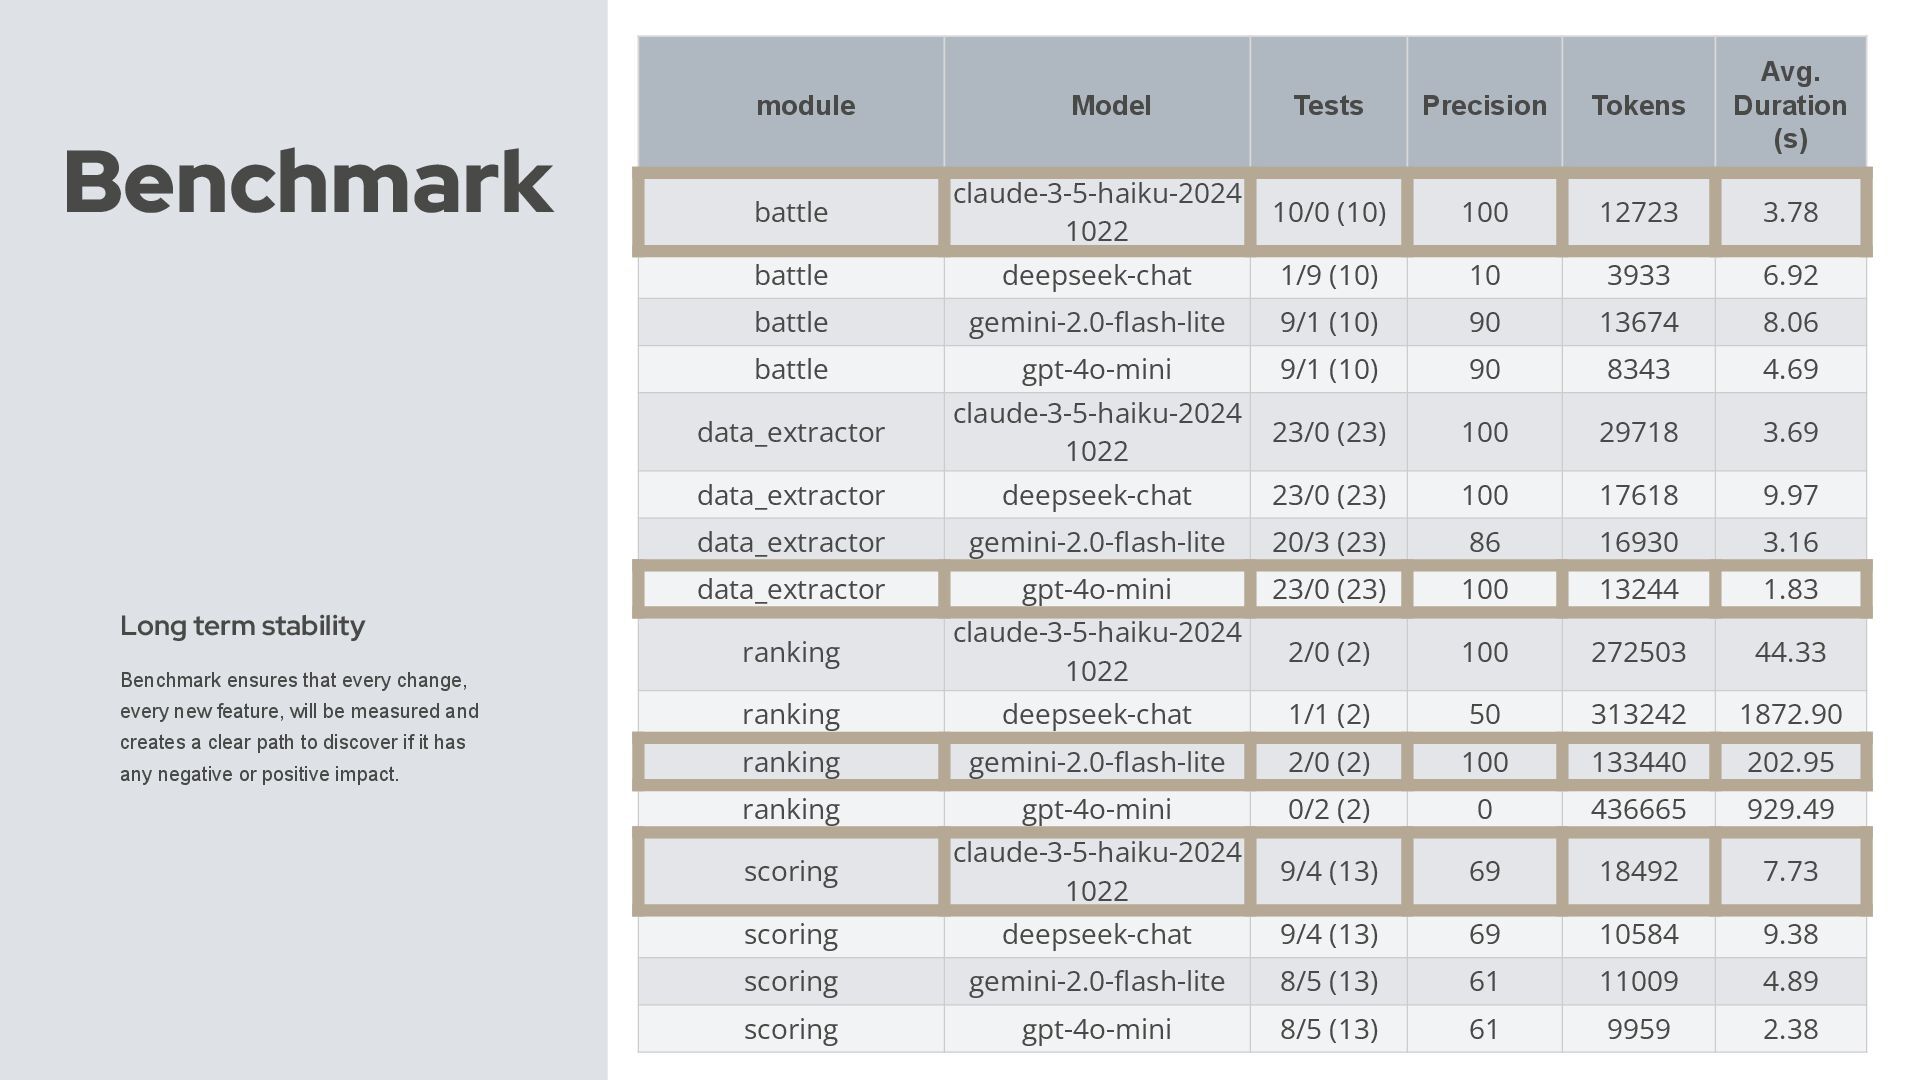The width and height of the screenshot is (1920, 1080).
Task: Click the duration value "3.78"
Action: (x=1790, y=212)
